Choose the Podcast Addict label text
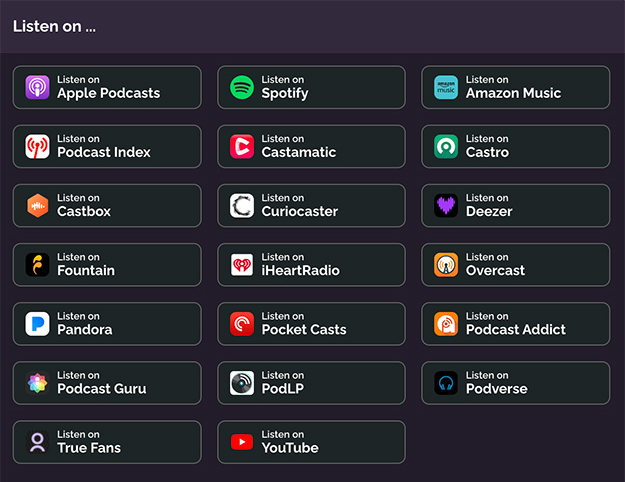Screen dimensions: 625x482 point(516,329)
